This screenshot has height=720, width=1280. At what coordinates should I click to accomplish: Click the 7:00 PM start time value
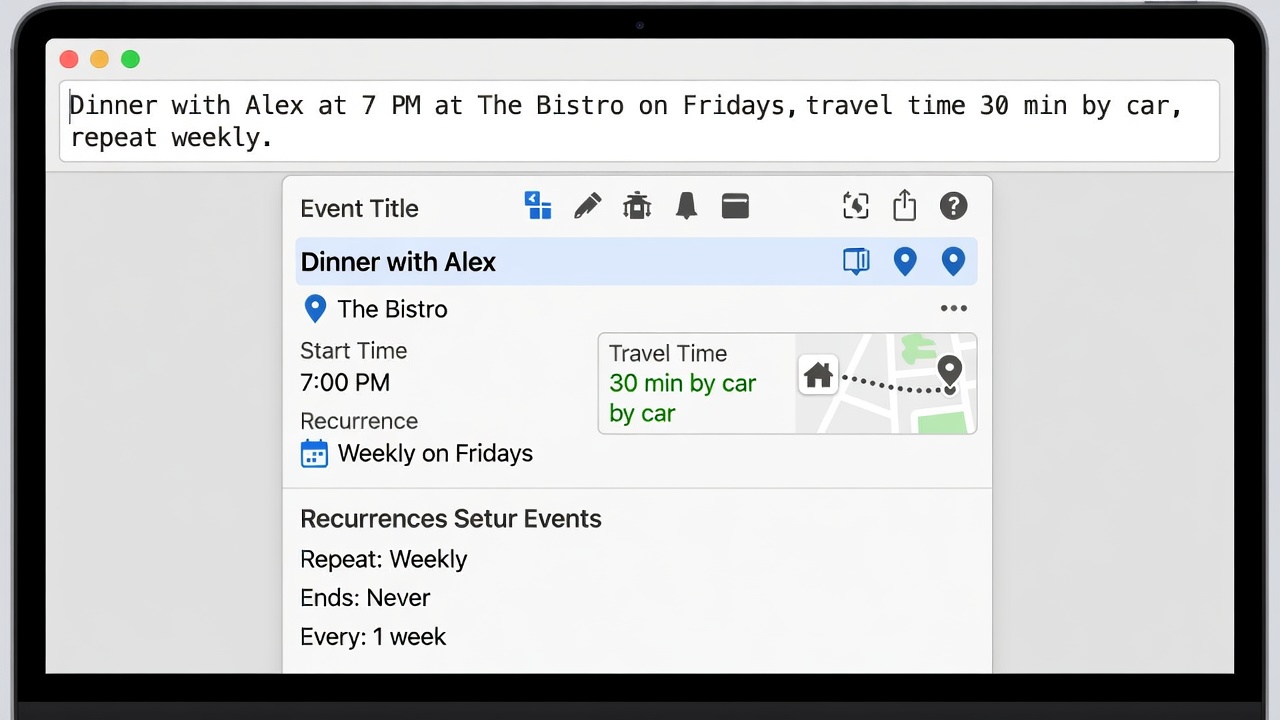(x=345, y=382)
